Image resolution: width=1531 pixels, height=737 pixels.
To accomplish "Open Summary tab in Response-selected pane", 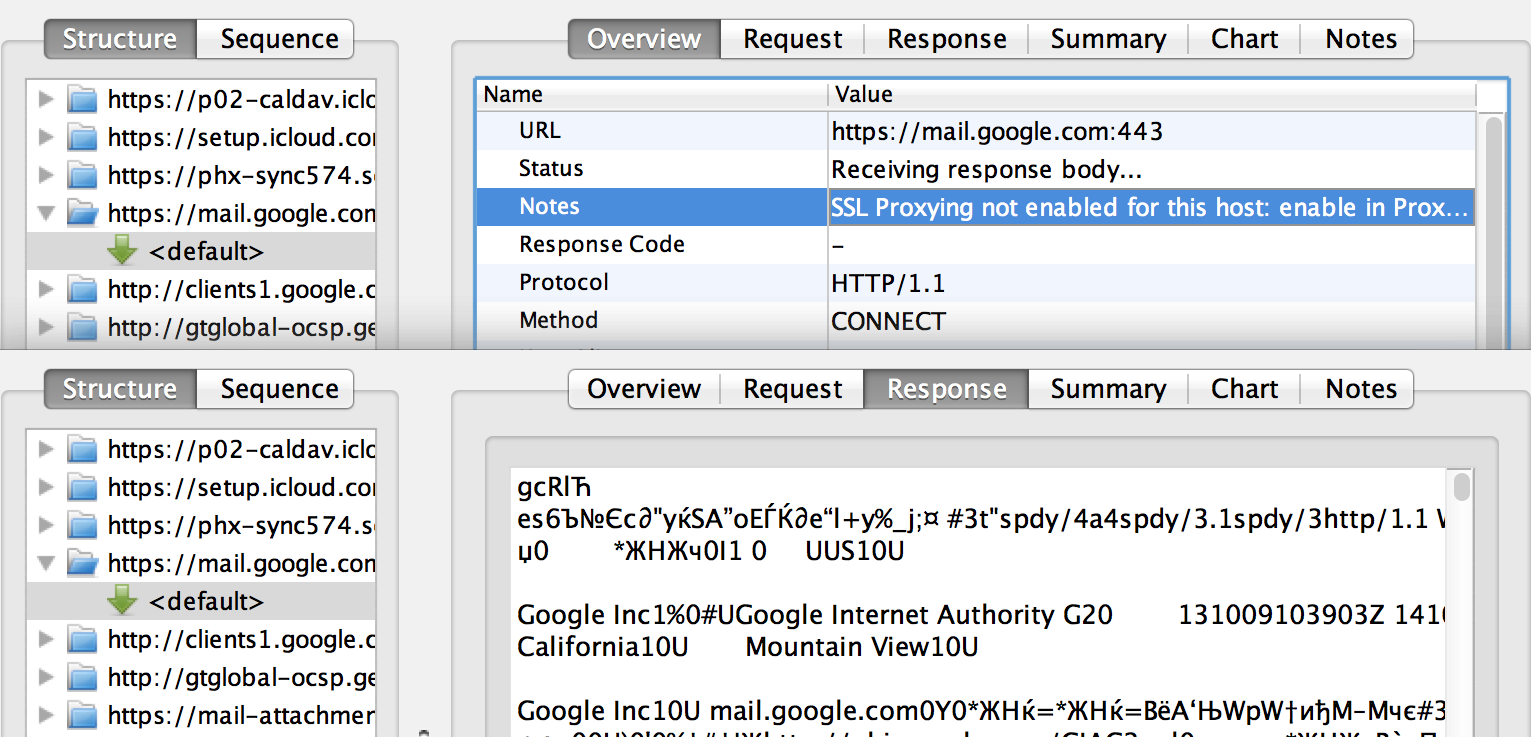I will point(1108,389).
